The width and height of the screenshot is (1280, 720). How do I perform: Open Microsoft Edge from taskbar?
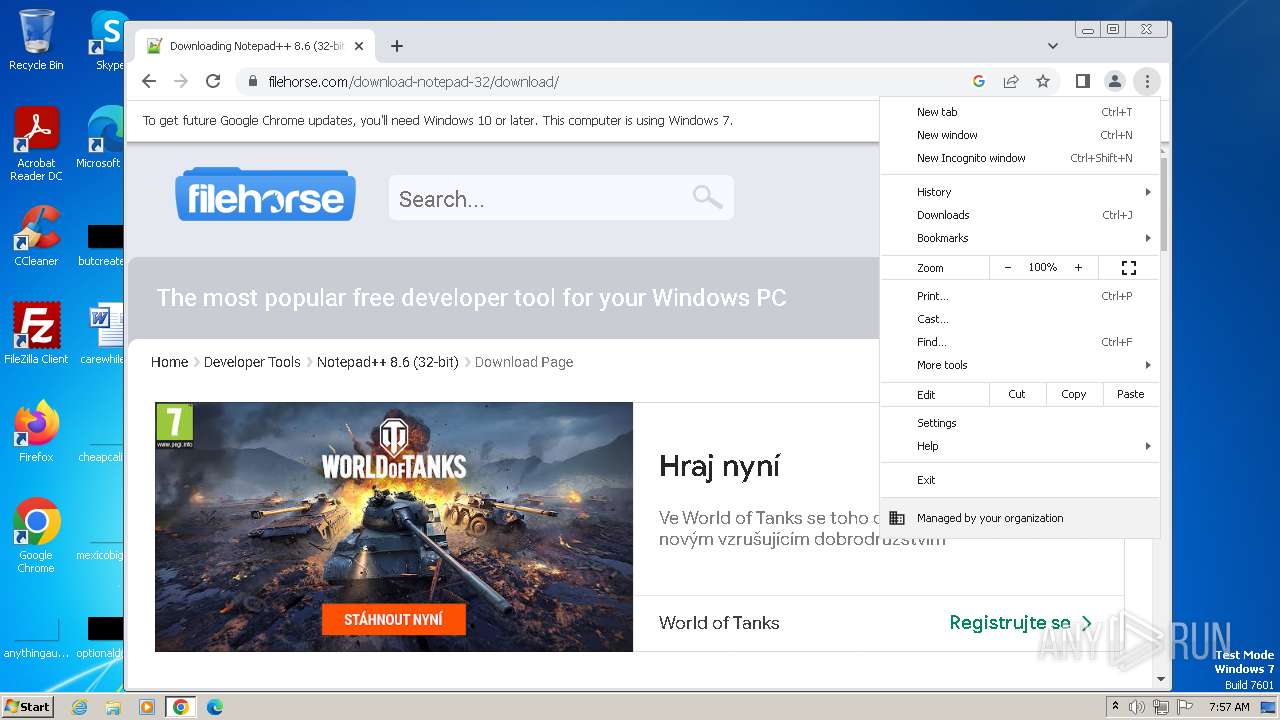click(x=215, y=707)
